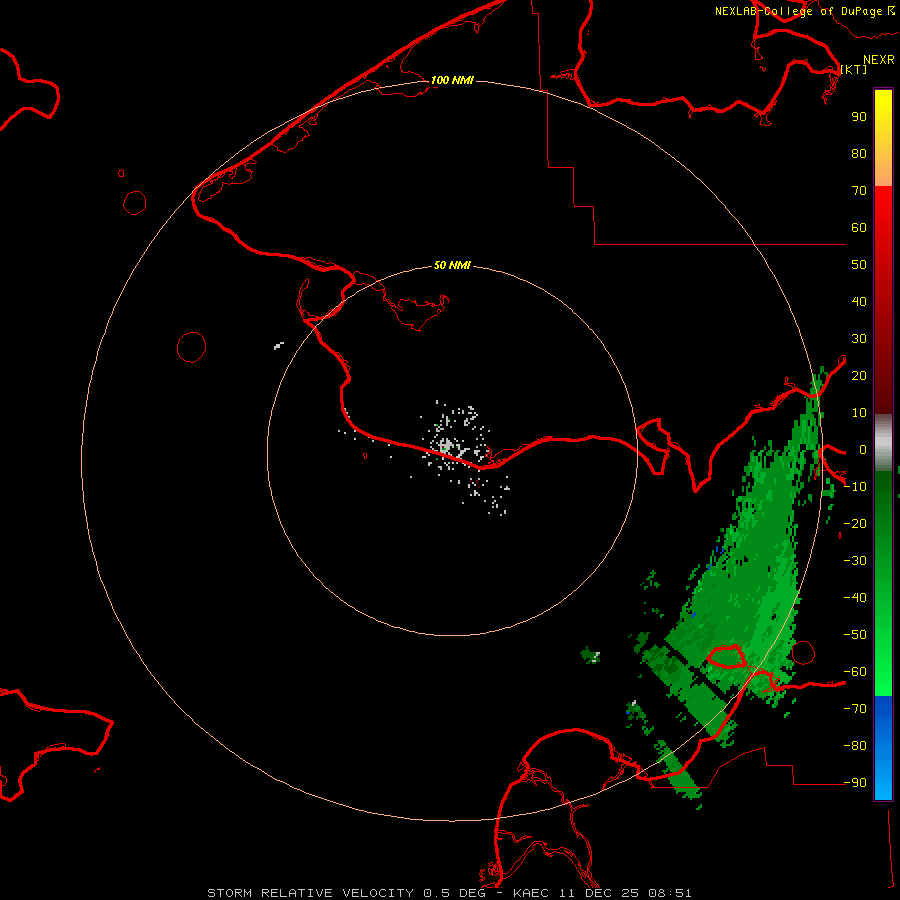Select the -40 value on velocity scale
Viewport: 900px width, 900px height.
tap(855, 598)
